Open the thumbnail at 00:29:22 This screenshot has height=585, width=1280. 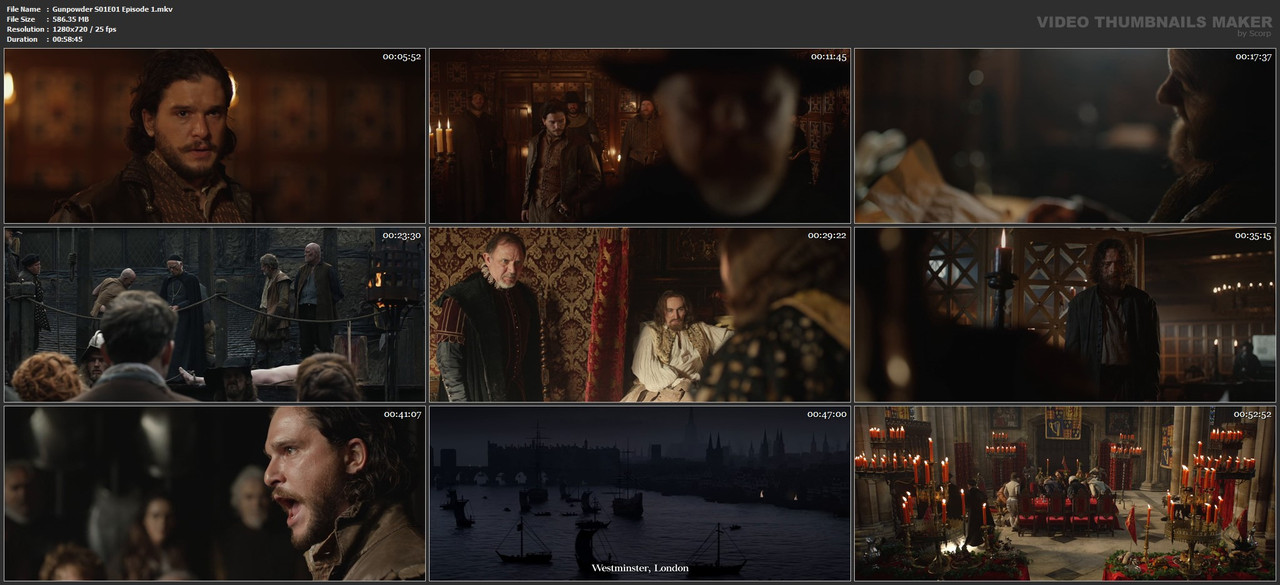coord(640,314)
